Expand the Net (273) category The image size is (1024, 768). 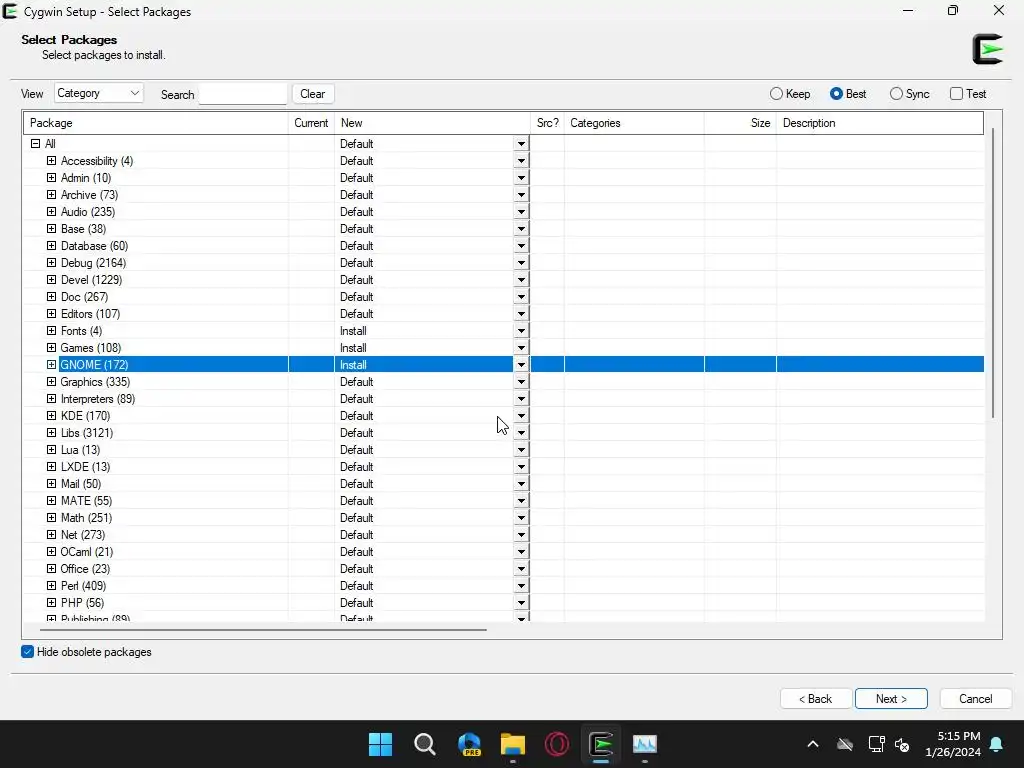(x=52, y=534)
